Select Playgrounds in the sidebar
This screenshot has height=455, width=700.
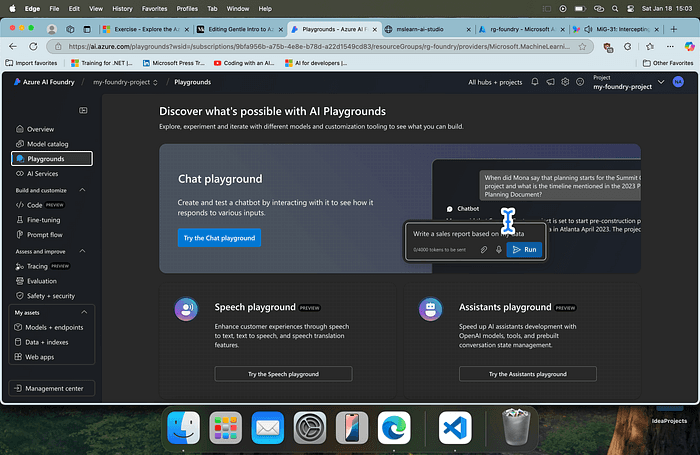coord(52,159)
